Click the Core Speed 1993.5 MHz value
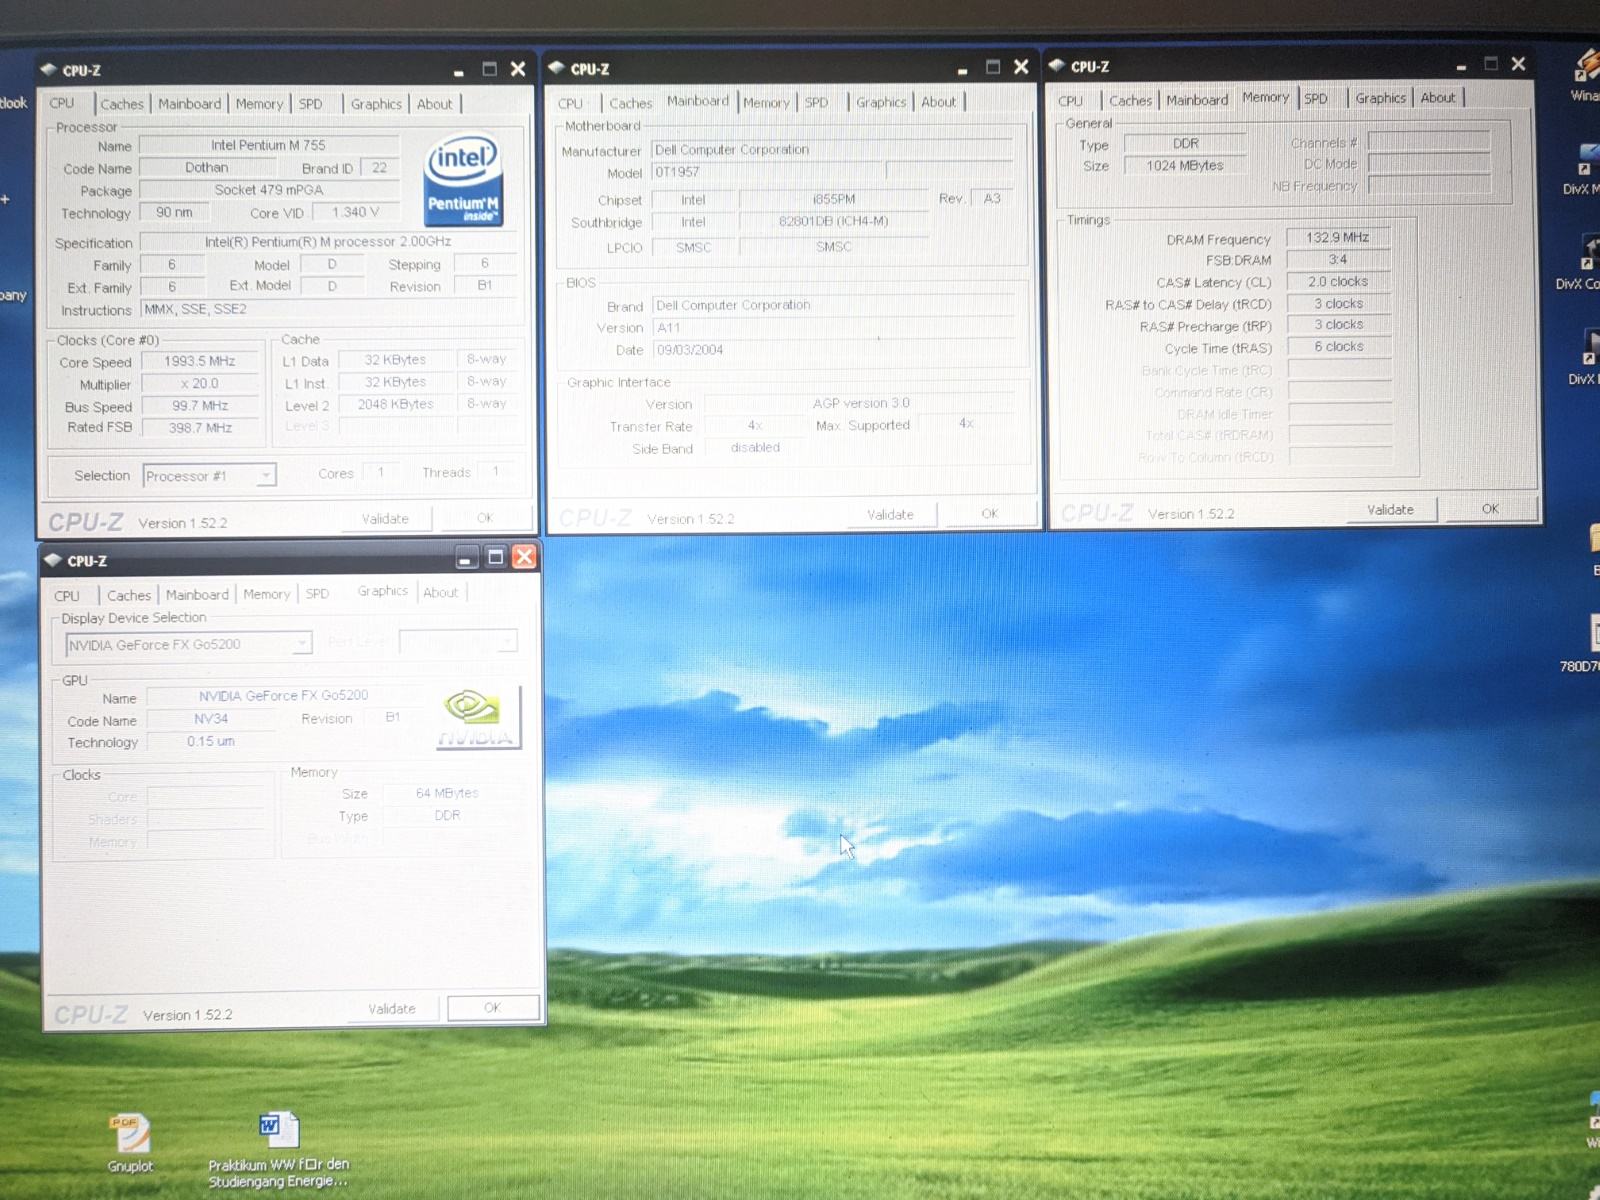This screenshot has width=1600, height=1200. coord(200,361)
